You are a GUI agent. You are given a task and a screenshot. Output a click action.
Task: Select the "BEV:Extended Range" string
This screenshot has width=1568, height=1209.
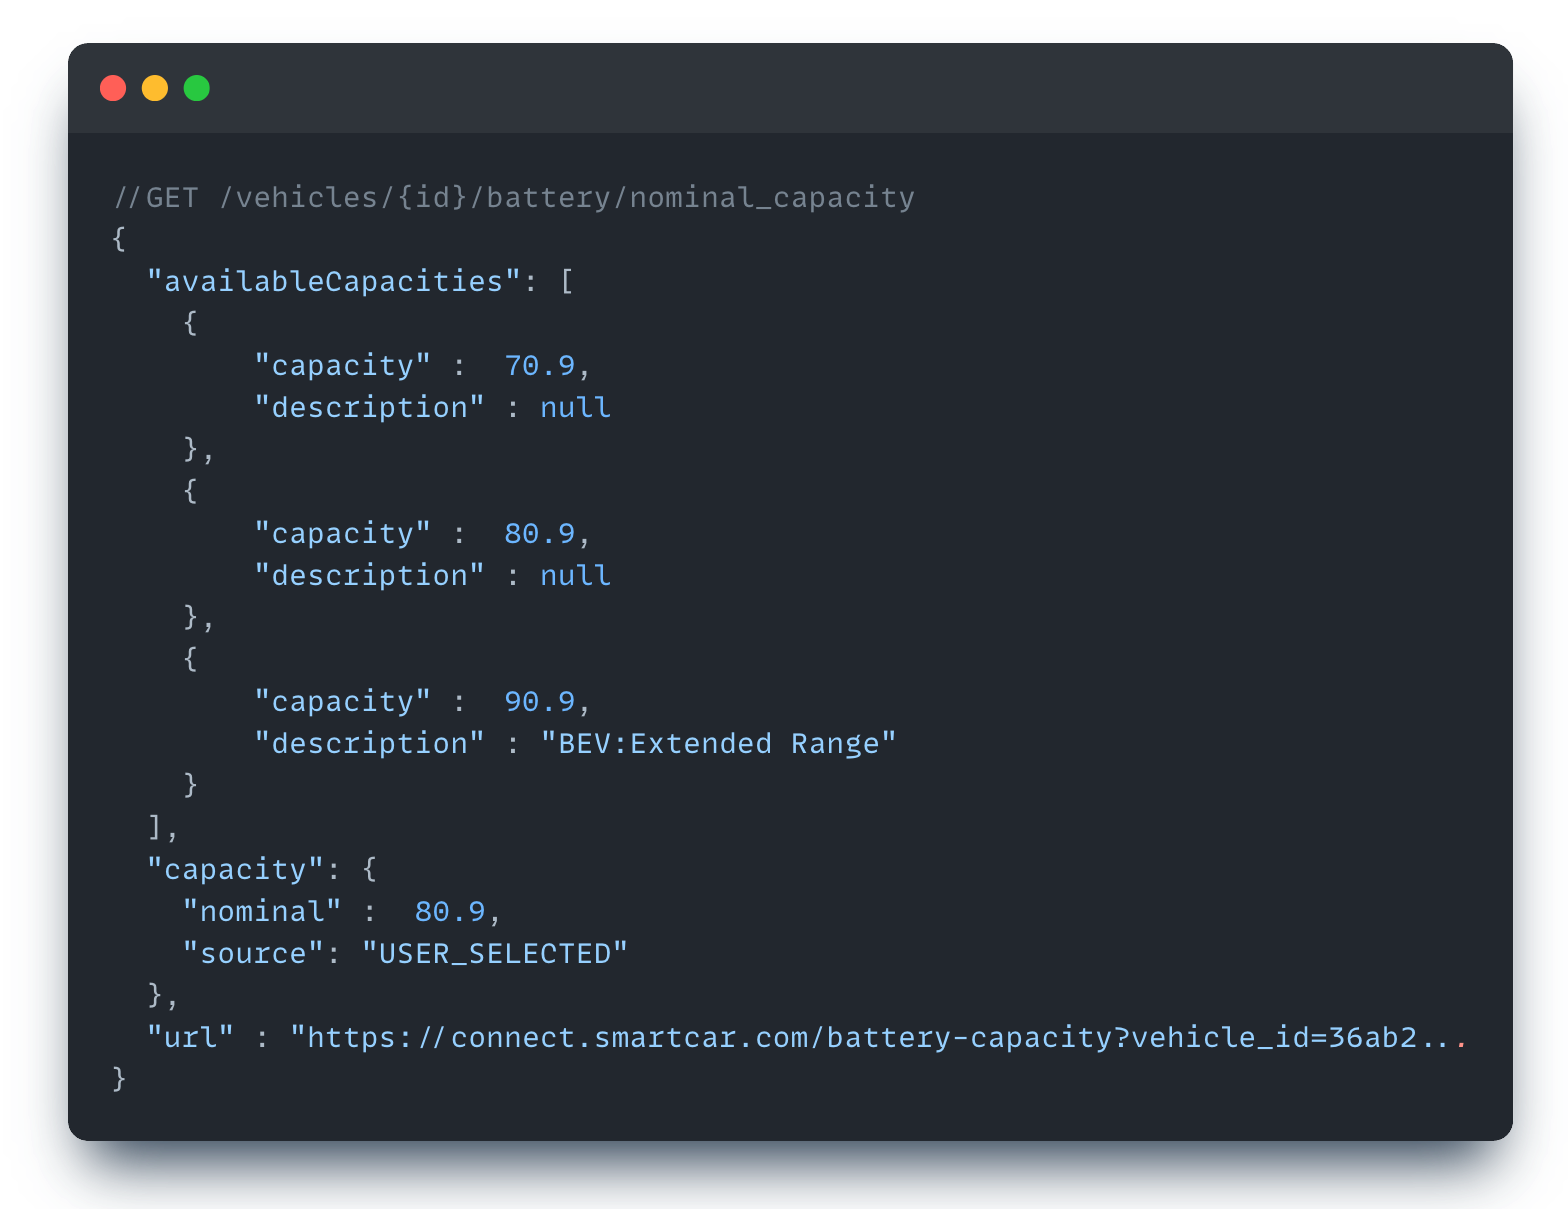[x=718, y=743]
